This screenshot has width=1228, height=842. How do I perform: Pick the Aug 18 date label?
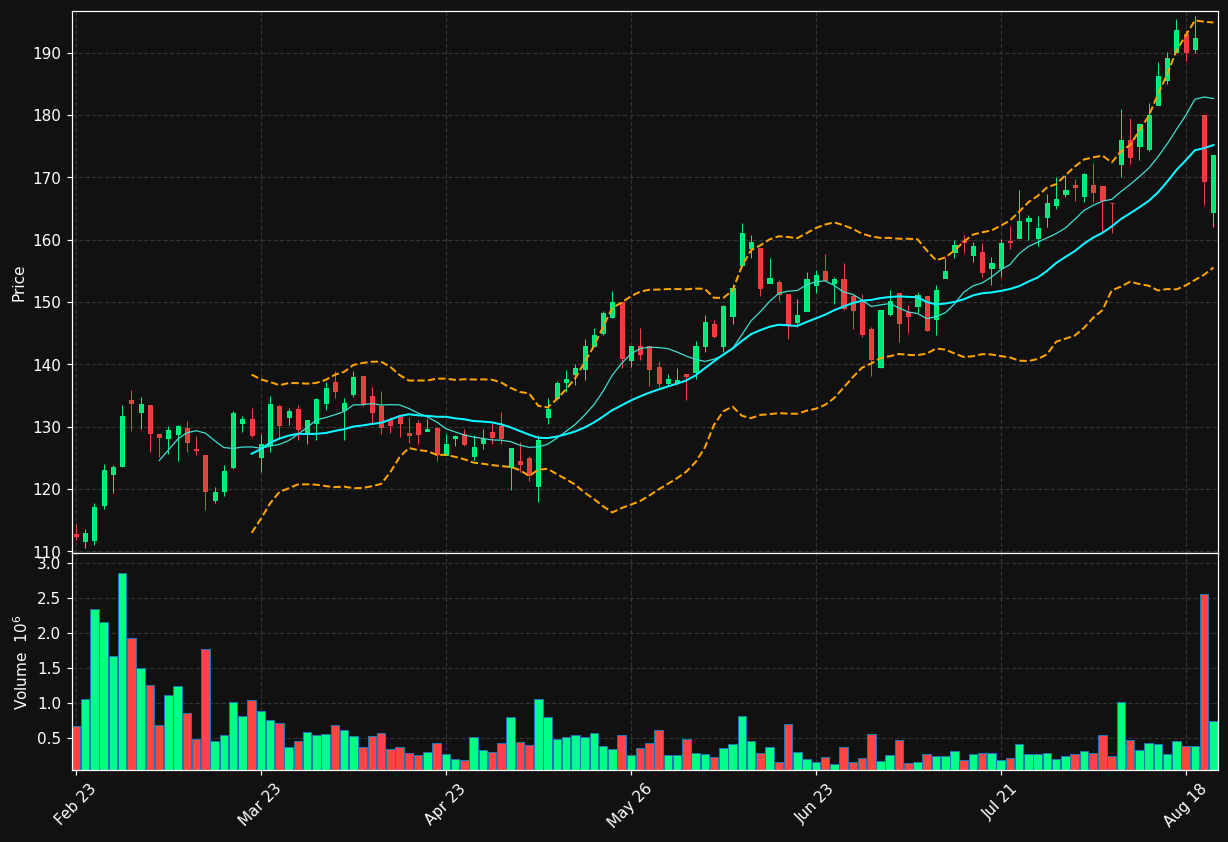pos(1186,805)
